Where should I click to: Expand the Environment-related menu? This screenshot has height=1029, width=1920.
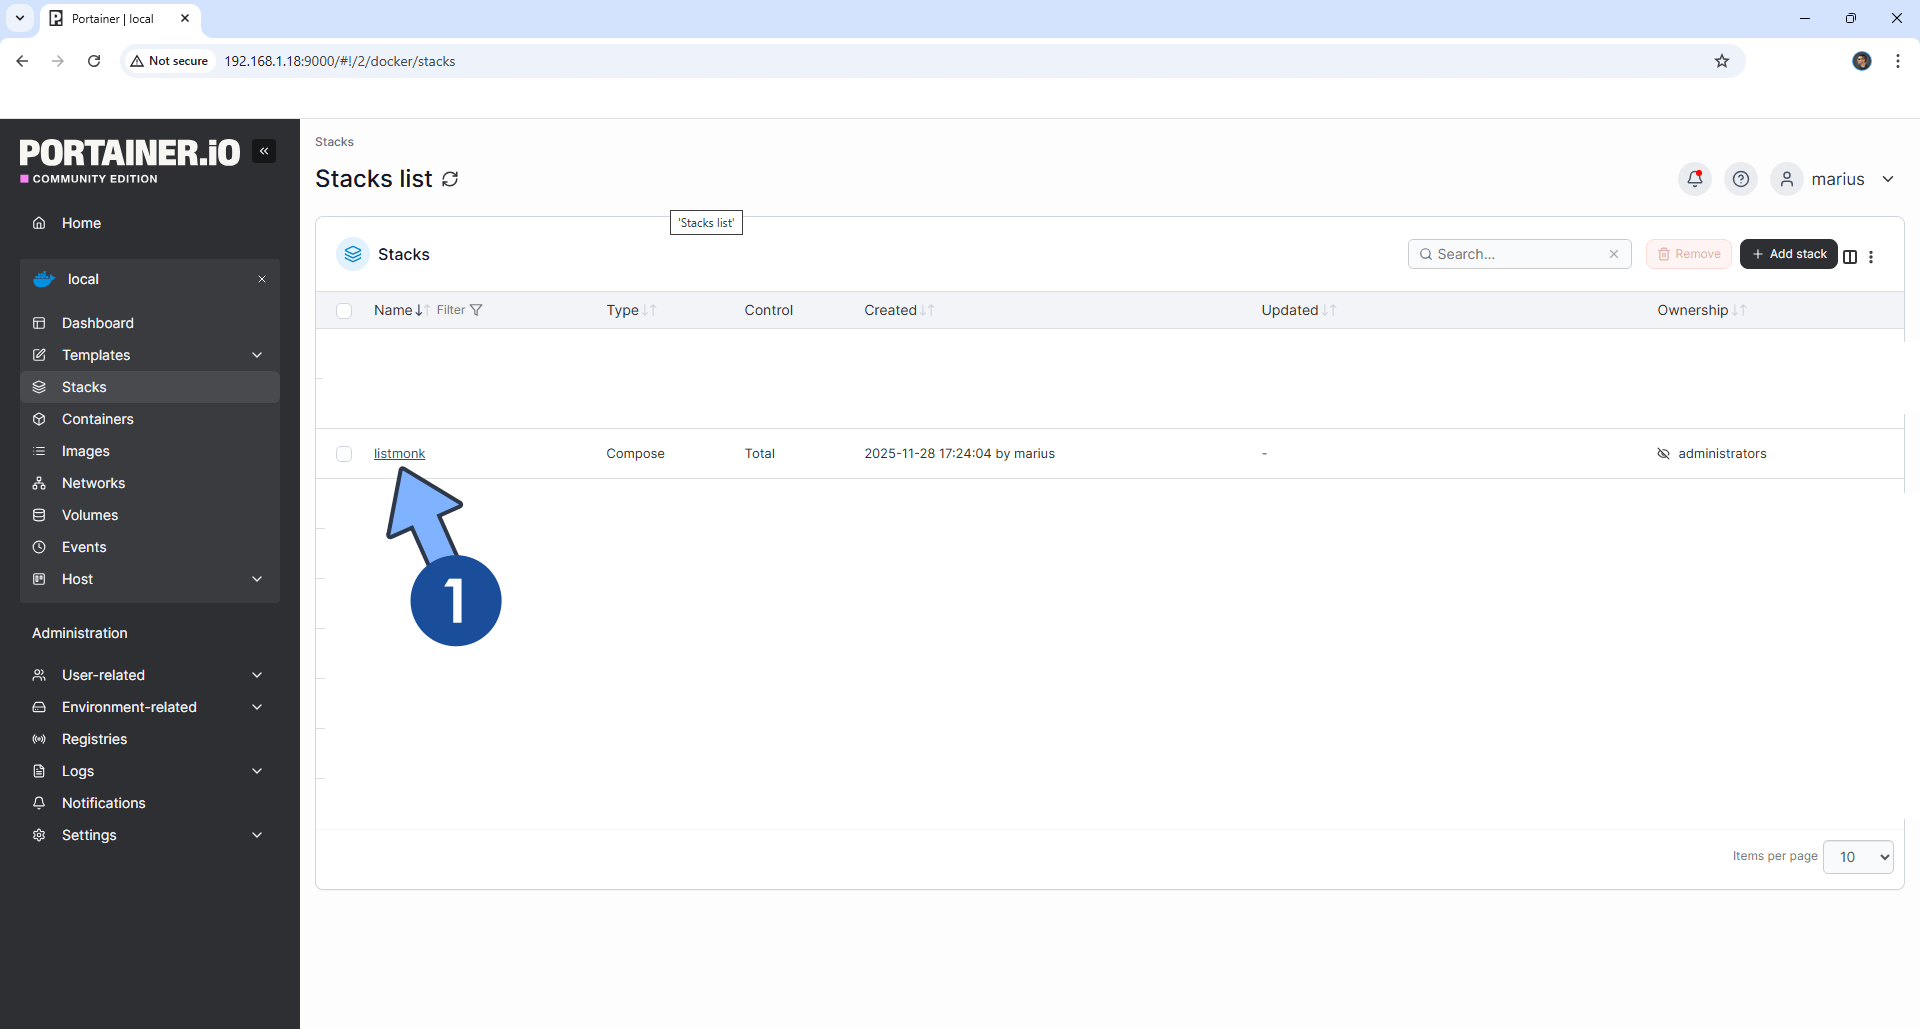[x=257, y=707]
